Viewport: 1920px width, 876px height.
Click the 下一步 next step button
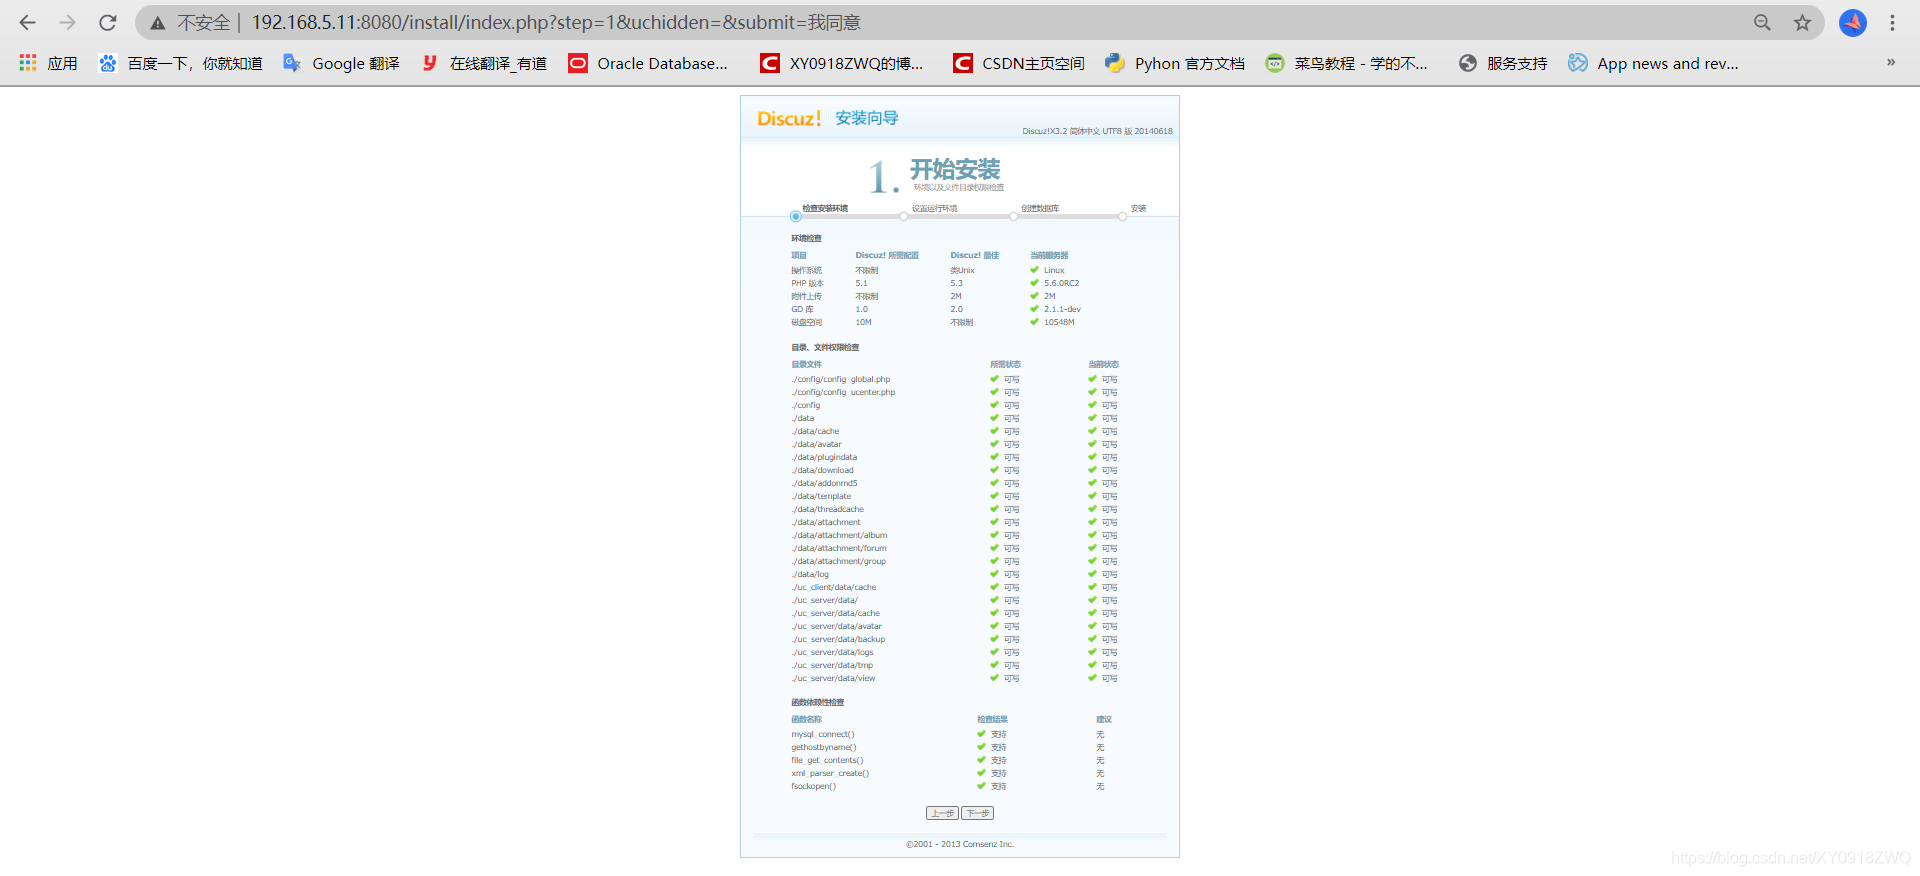pos(978,813)
